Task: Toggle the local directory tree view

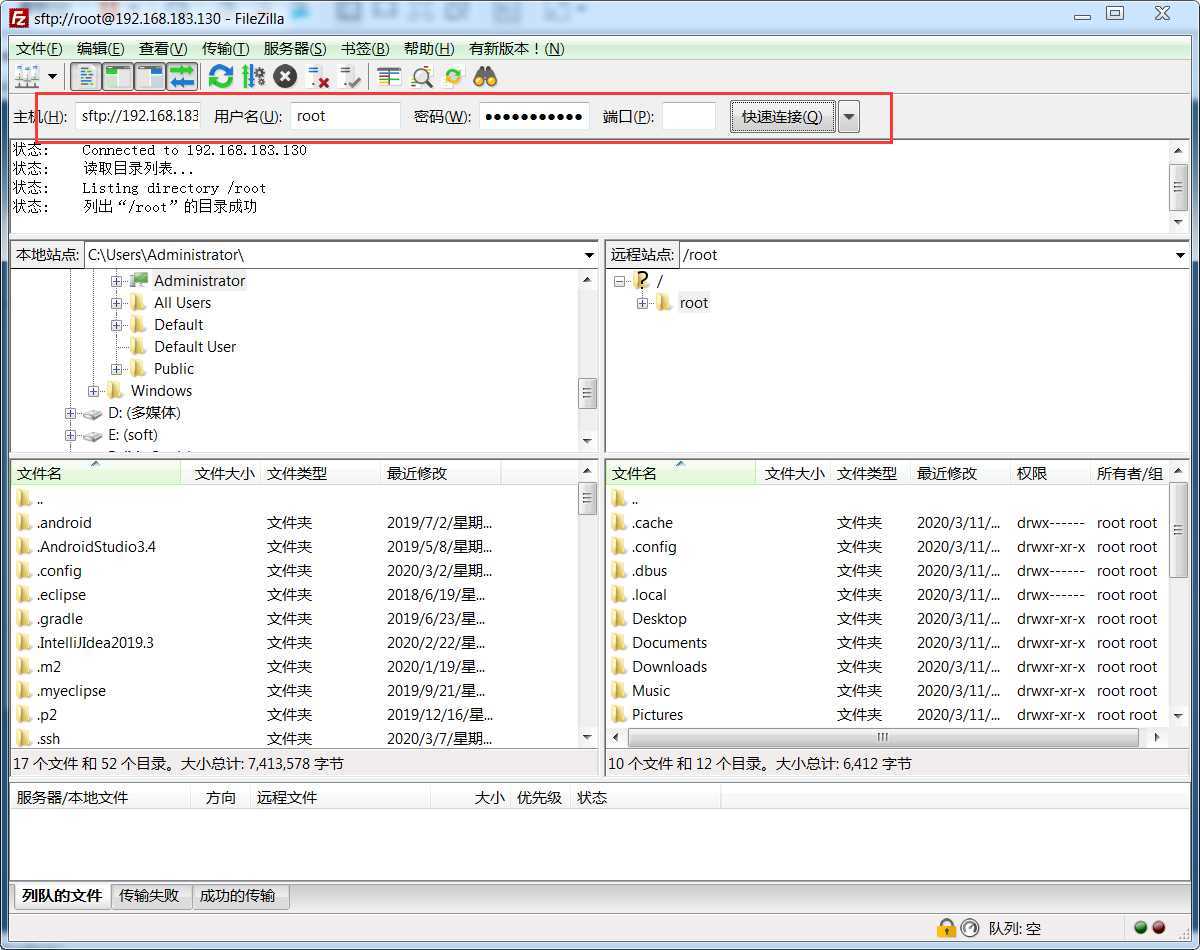Action: [118, 77]
